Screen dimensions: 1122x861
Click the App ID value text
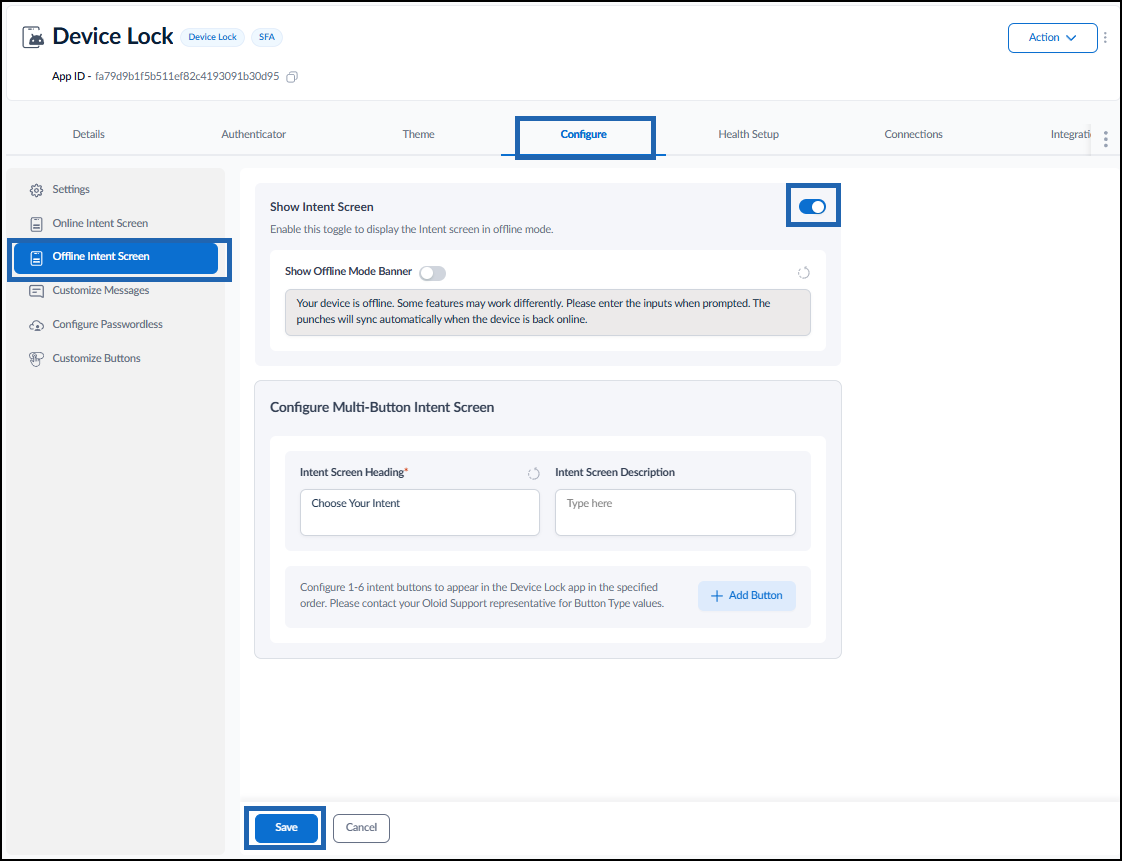(x=187, y=76)
